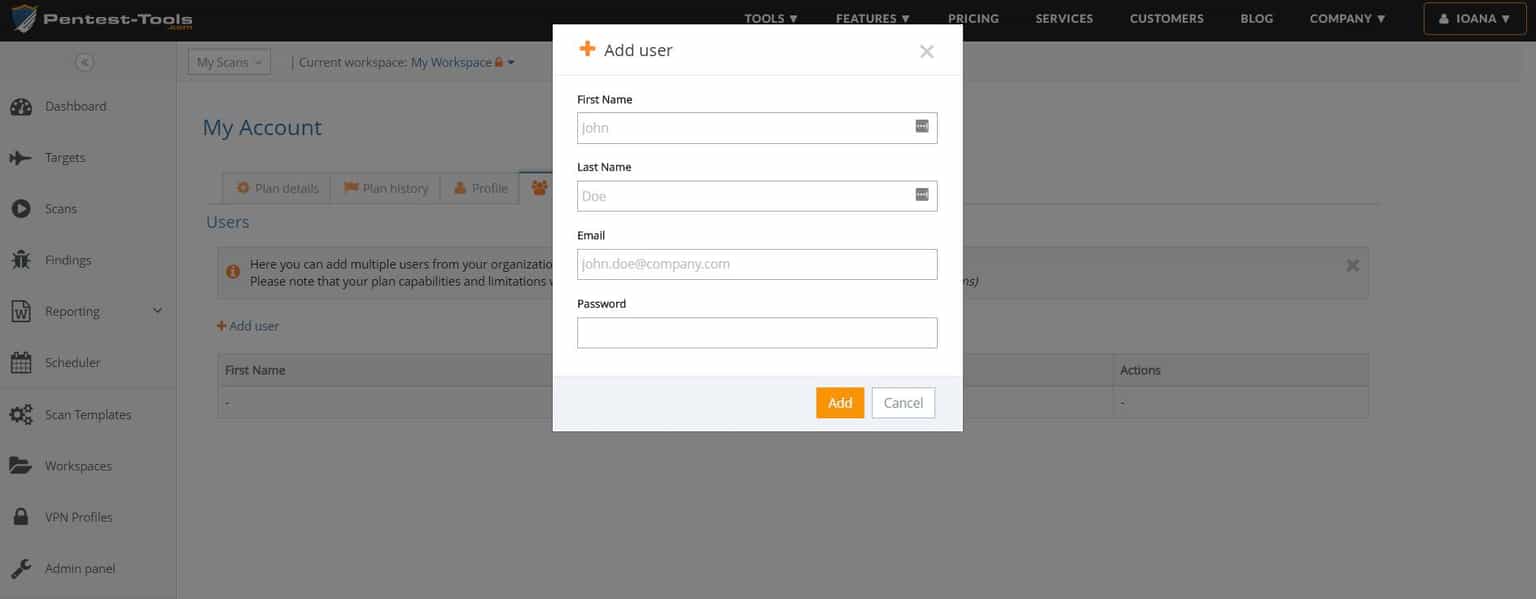Dismiss the info notification banner

pyautogui.click(x=1352, y=265)
